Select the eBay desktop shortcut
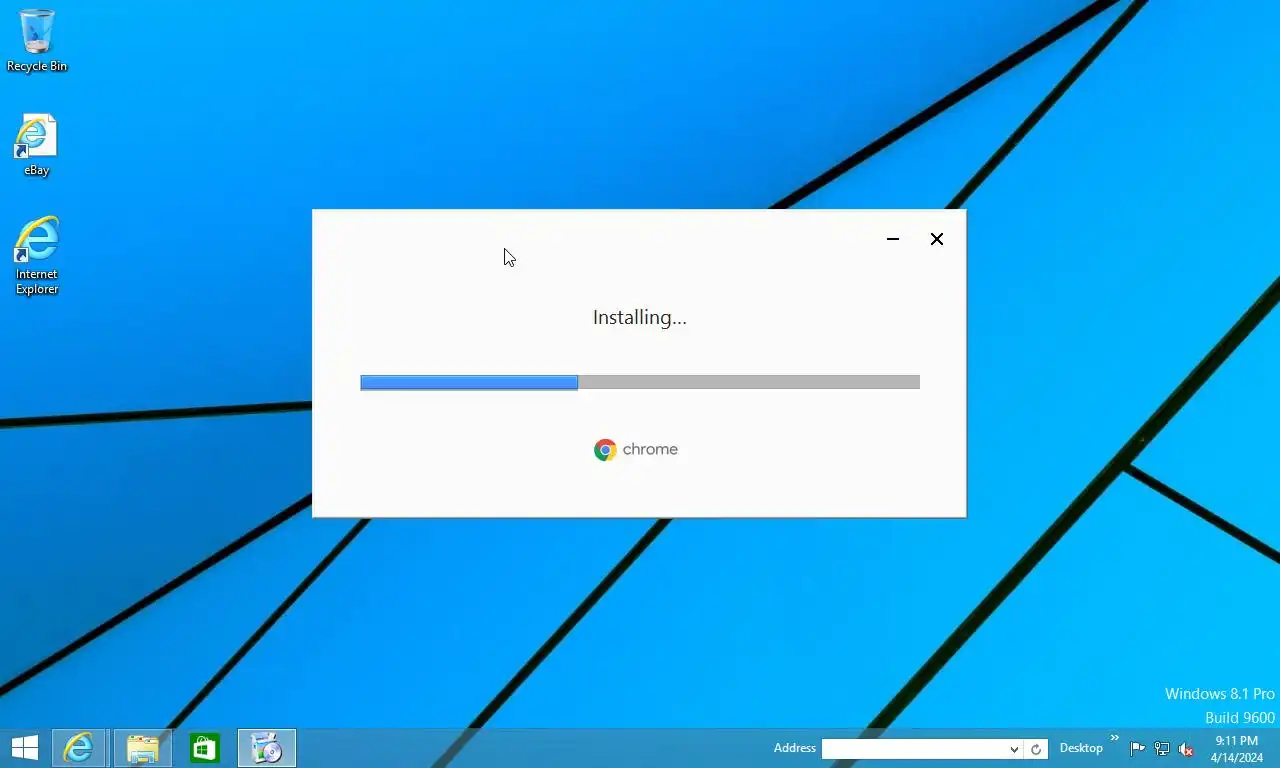1280x768 pixels. point(36,145)
